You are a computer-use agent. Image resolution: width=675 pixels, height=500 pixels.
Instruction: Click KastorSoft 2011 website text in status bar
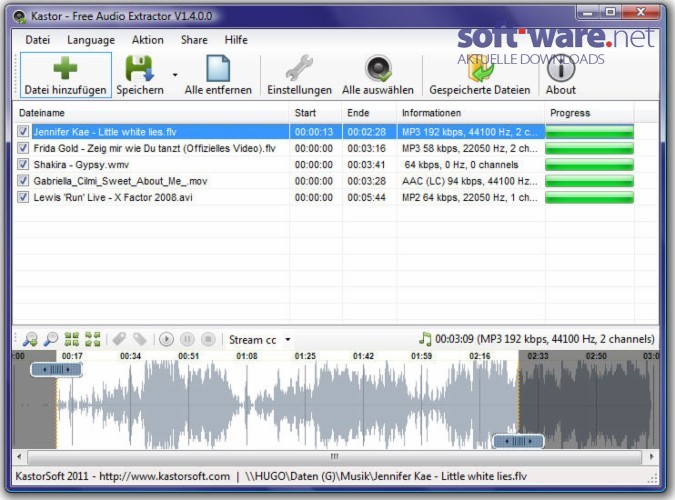(122, 476)
